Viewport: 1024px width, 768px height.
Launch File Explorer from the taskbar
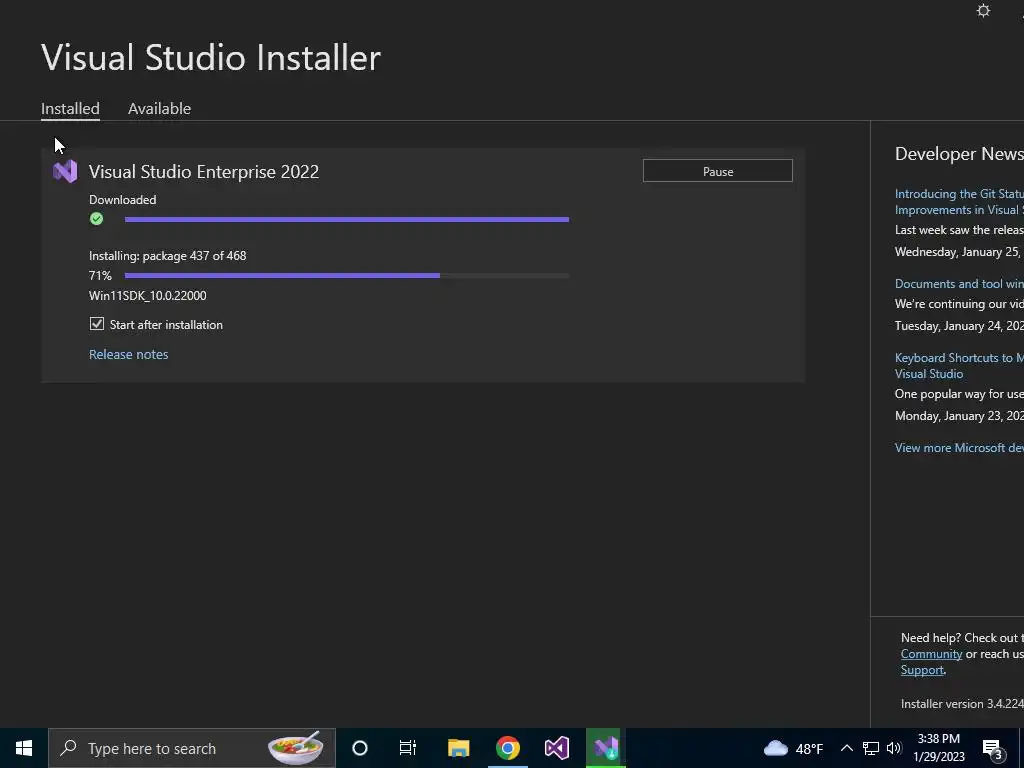(458, 748)
